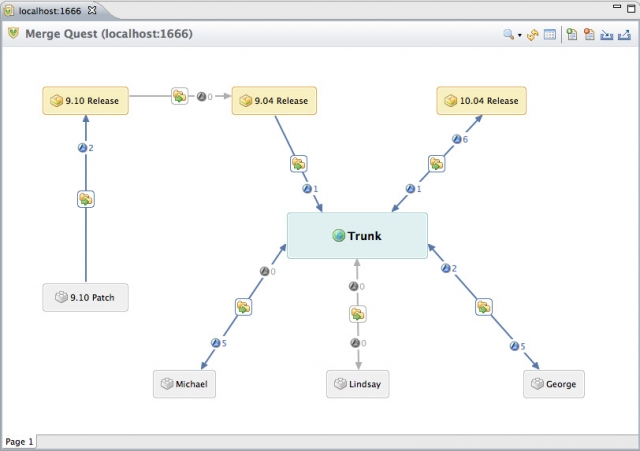Click the import arrow tray icon

[606, 34]
